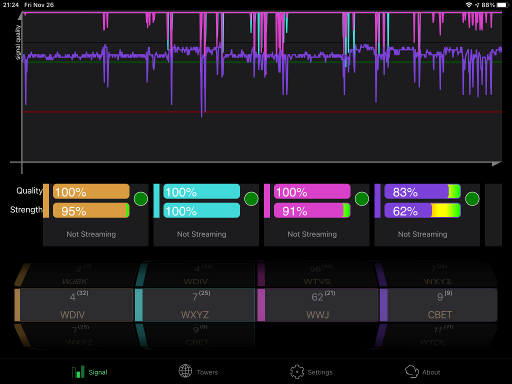512x384 pixels.
Task: Switch to the Towers tab
Action: pyautogui.click(x=198, y=372)
